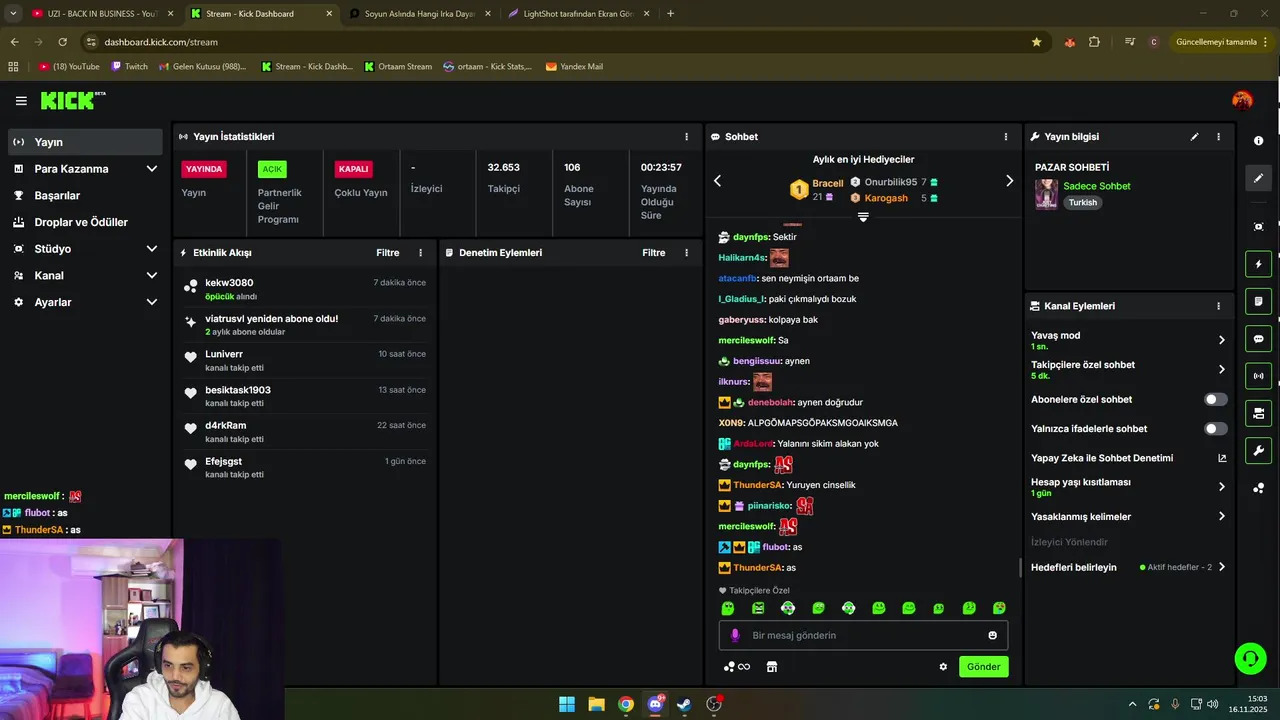Switch to the Soyun Aslında Hangi Irka browser tab
The image size is (1280, 720).
[x=419, y=14]
